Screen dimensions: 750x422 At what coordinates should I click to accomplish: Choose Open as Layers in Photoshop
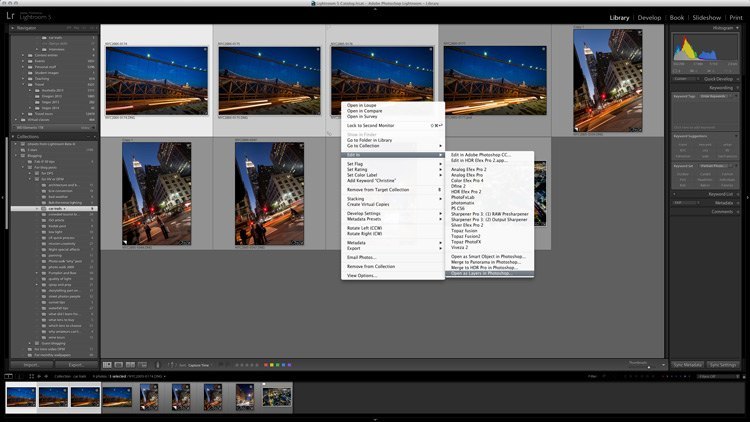[x=489, y=274]
